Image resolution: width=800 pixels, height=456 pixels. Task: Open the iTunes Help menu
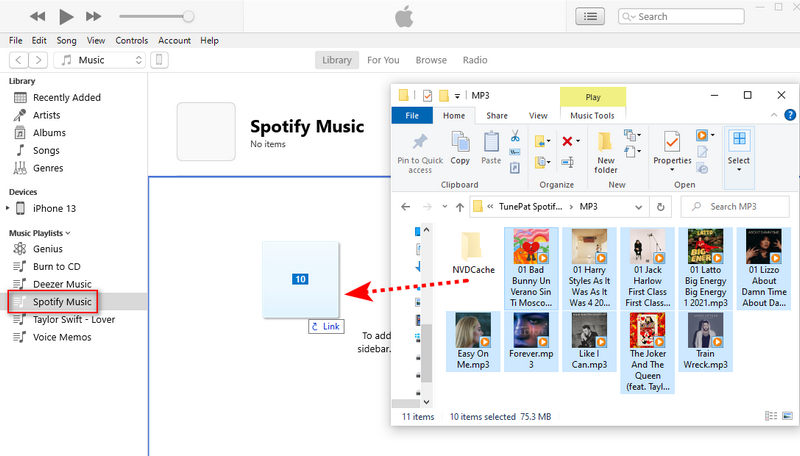pos(209,40)
